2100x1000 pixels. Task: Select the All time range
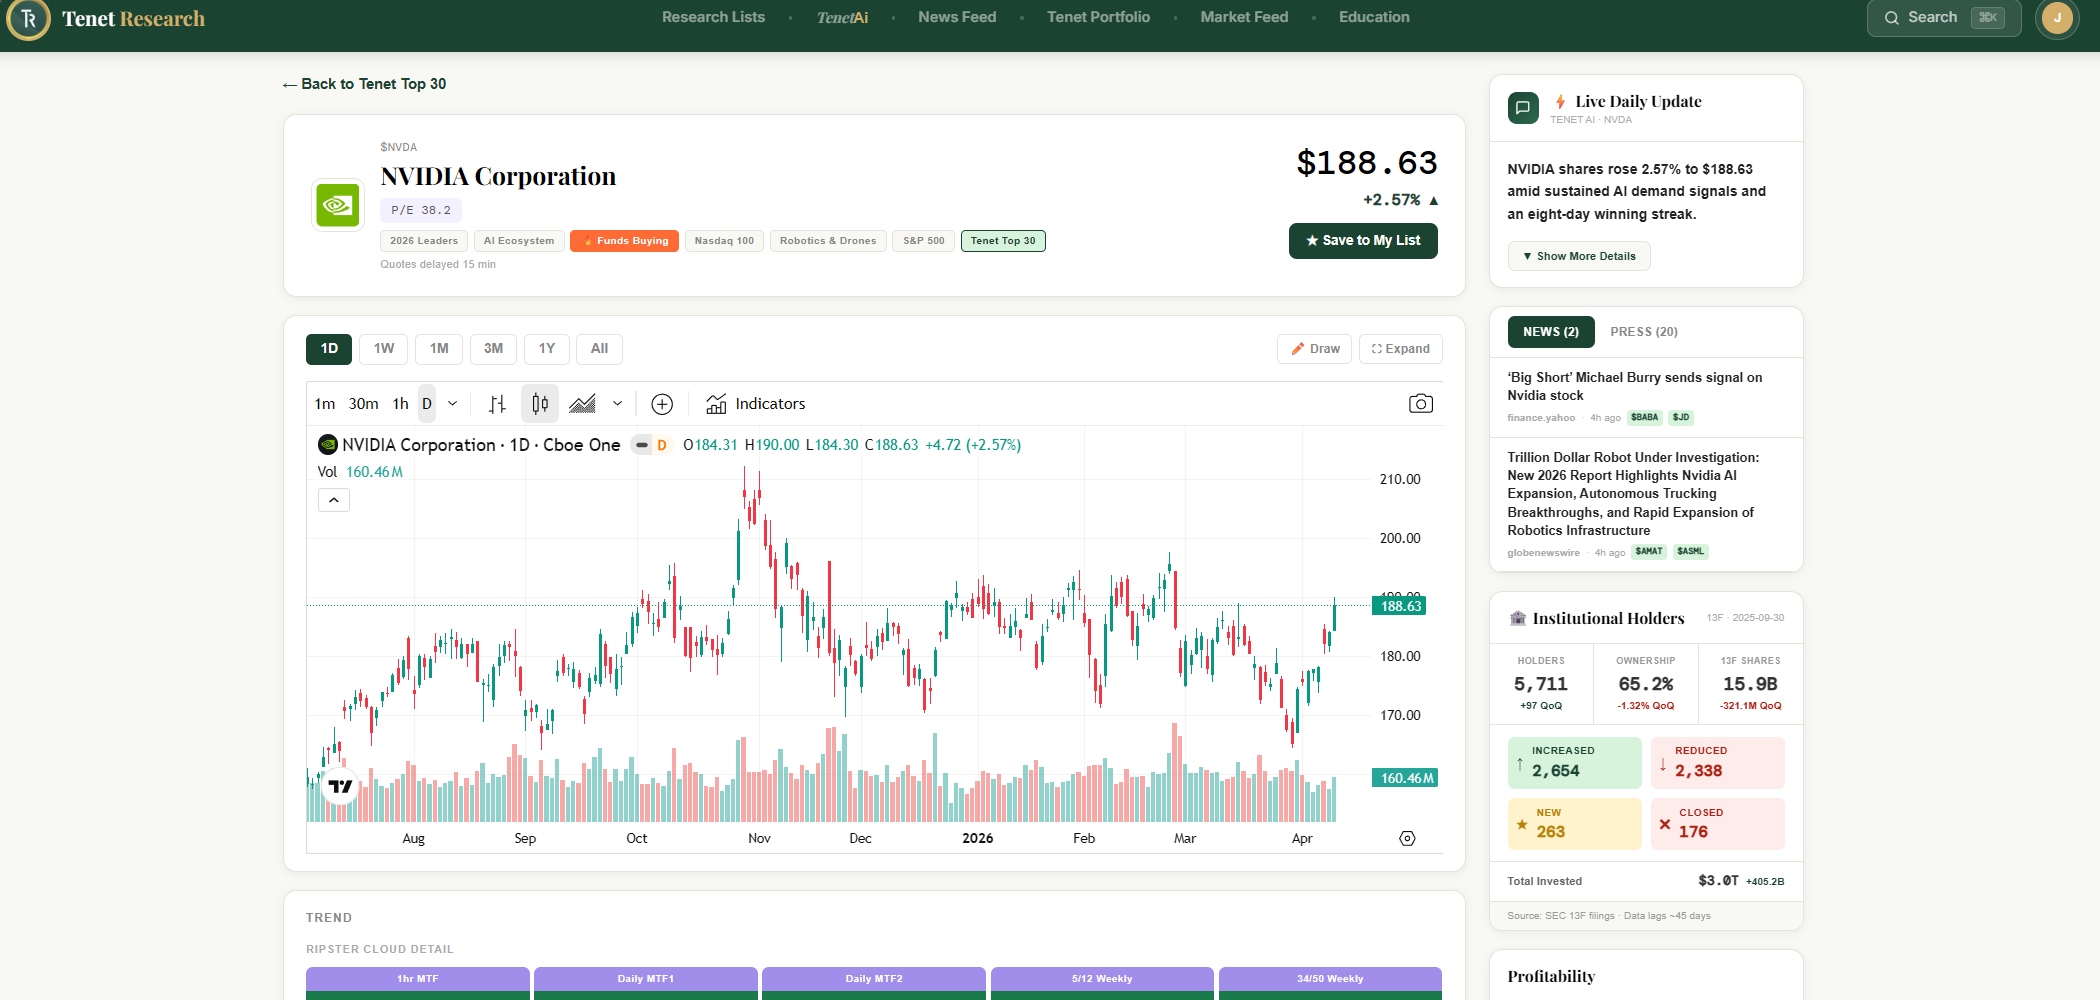(599, 349)
